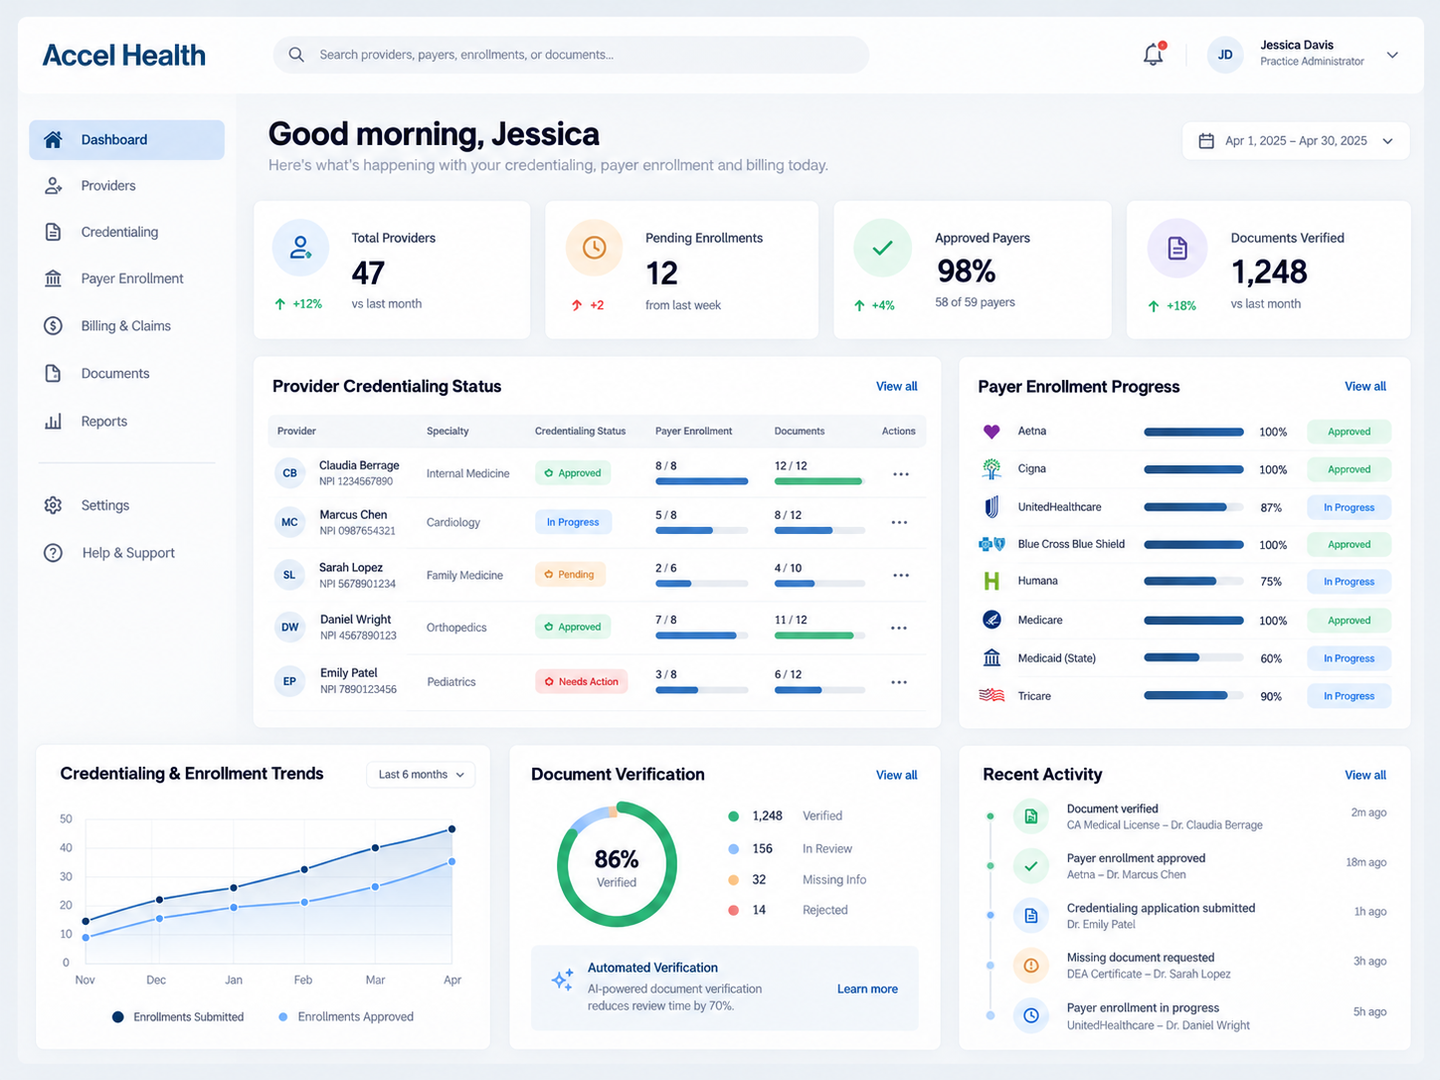This screenshot has height=1080, width=1440.
Task: View all in Recent Activity
Action: [x=1365, y=775]
